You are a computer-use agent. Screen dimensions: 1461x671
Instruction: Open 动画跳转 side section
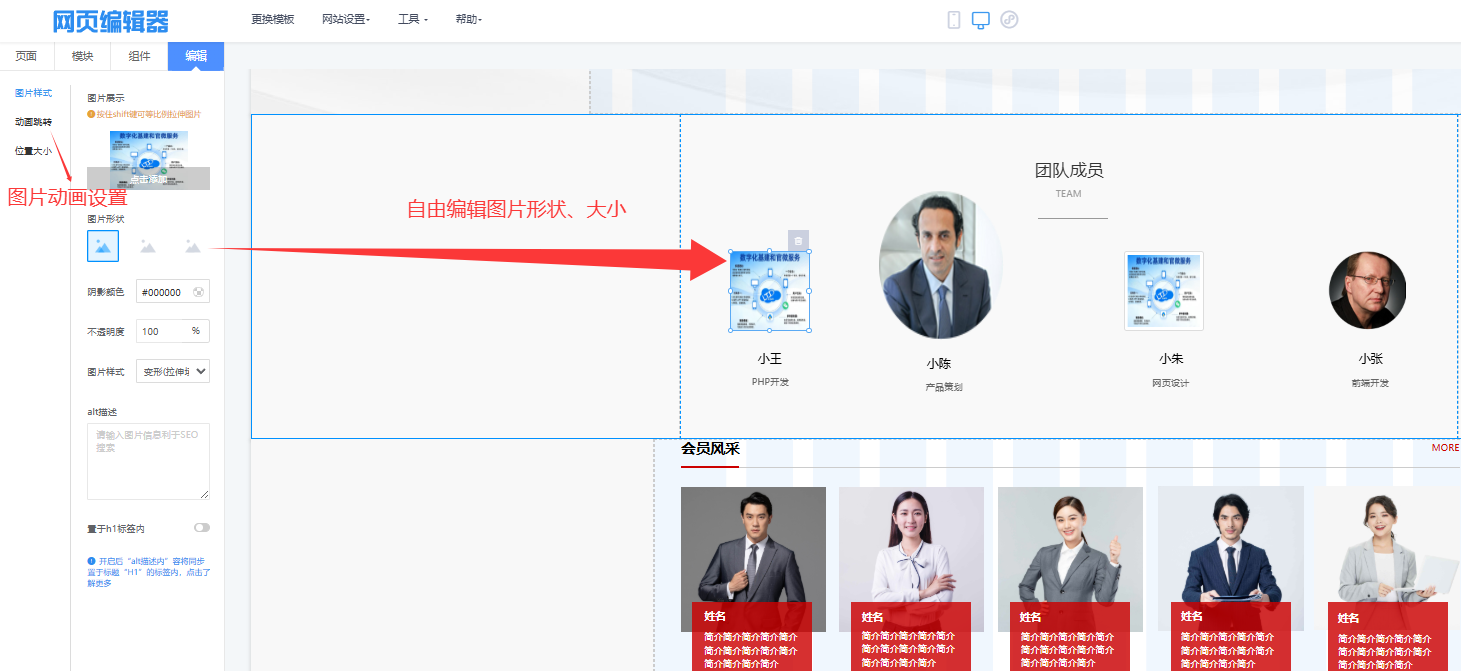pyautogui.click(x=33, y=122)
